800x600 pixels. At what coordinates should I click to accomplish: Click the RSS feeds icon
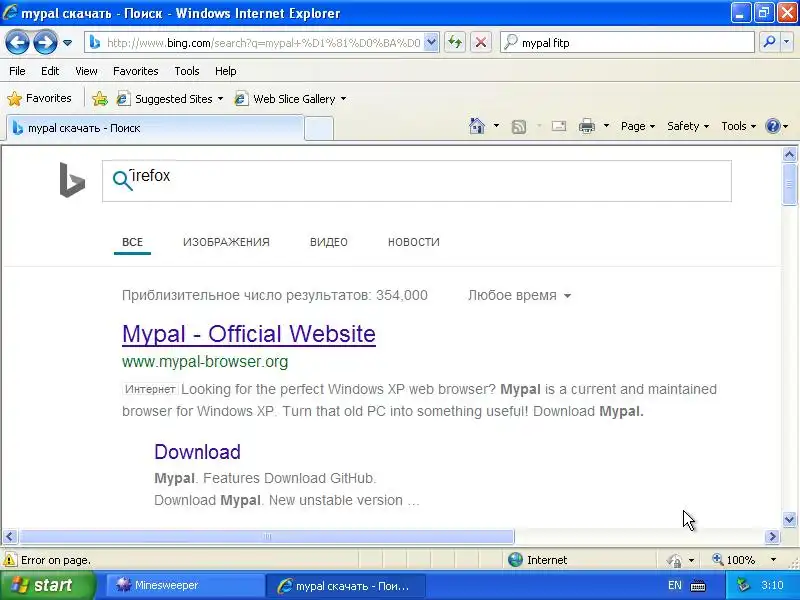(519, 126)
